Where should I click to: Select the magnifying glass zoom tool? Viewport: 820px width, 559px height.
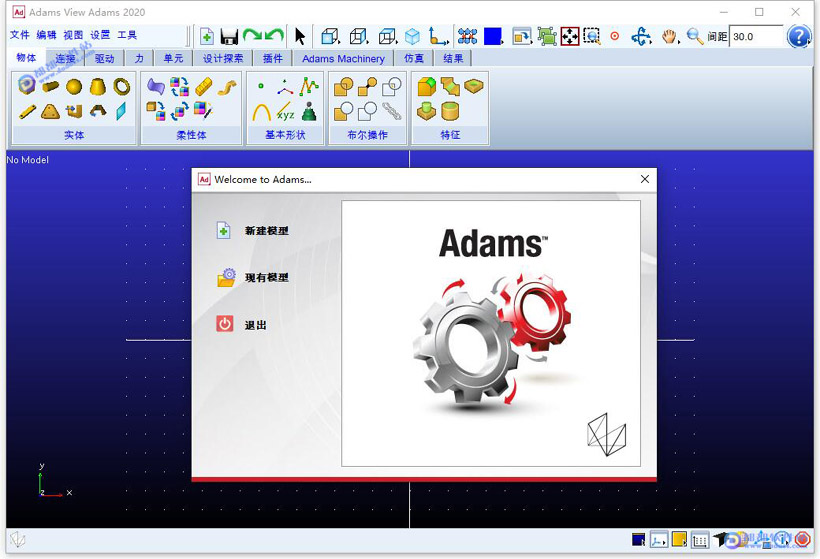click(694, 36)
